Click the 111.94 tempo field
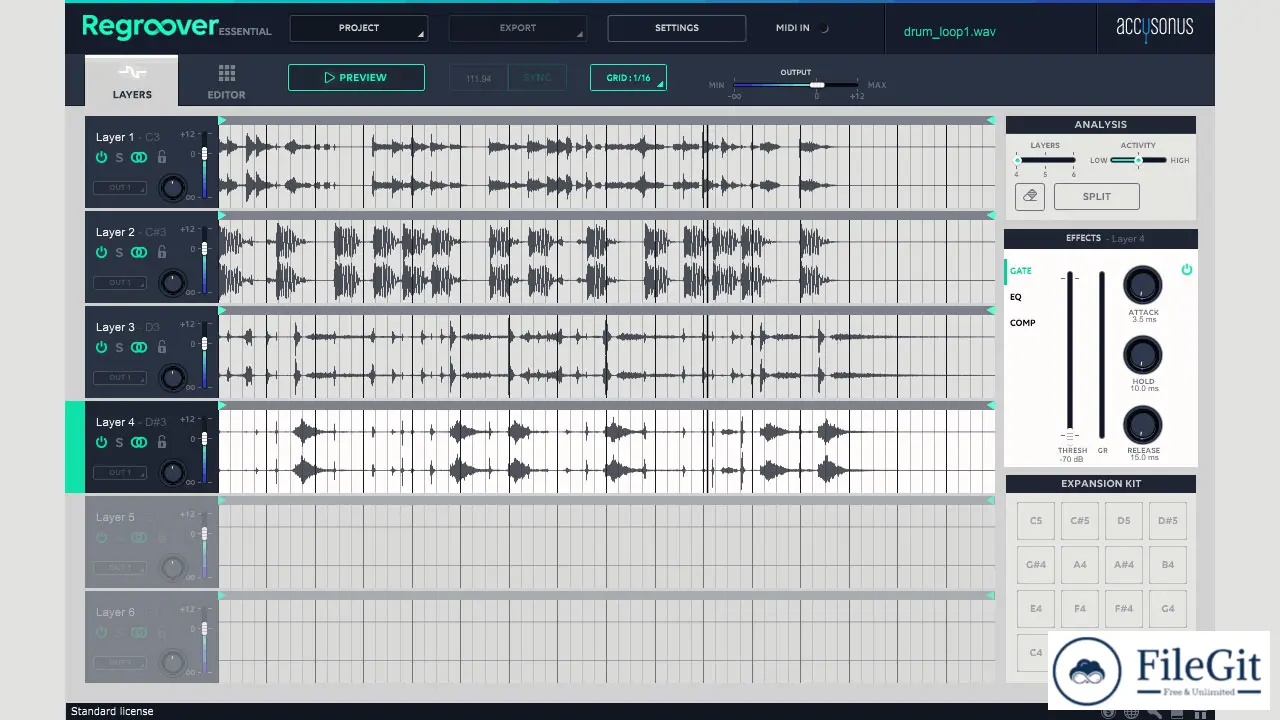Screen dimensions: 1280x720 tap(479, 78)
